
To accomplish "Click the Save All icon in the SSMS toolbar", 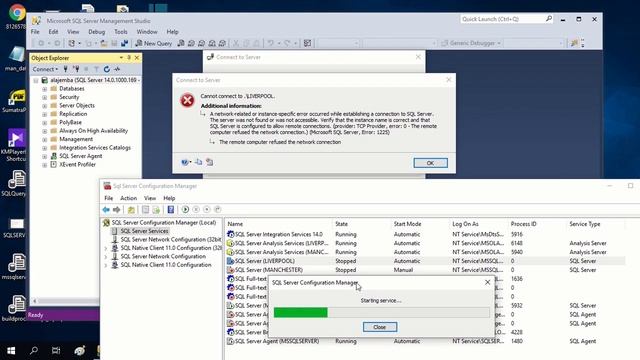I will point(124,43).
